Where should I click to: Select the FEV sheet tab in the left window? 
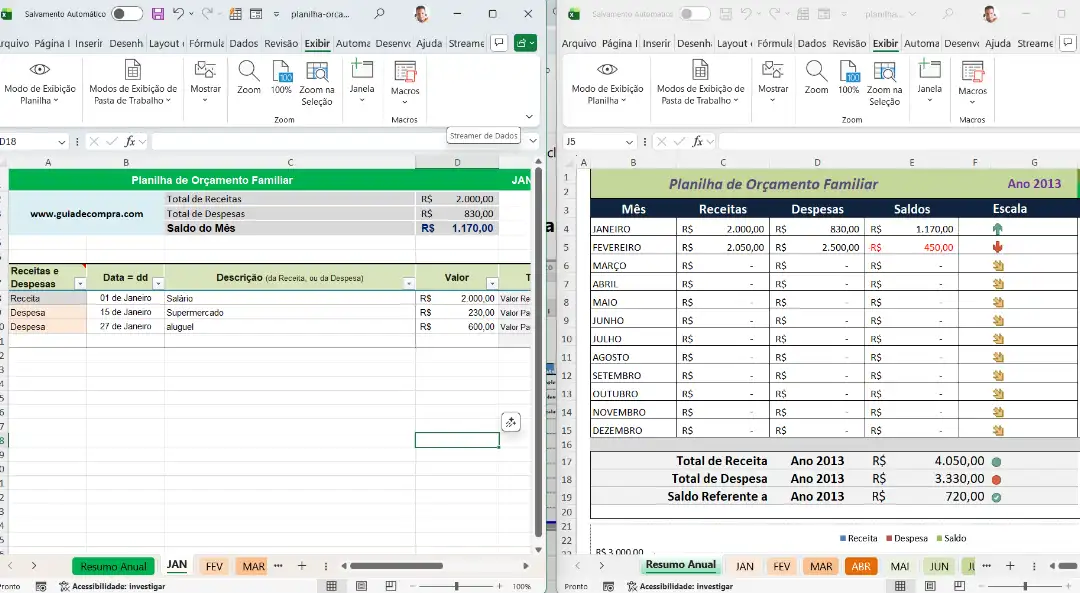[214, 566]
